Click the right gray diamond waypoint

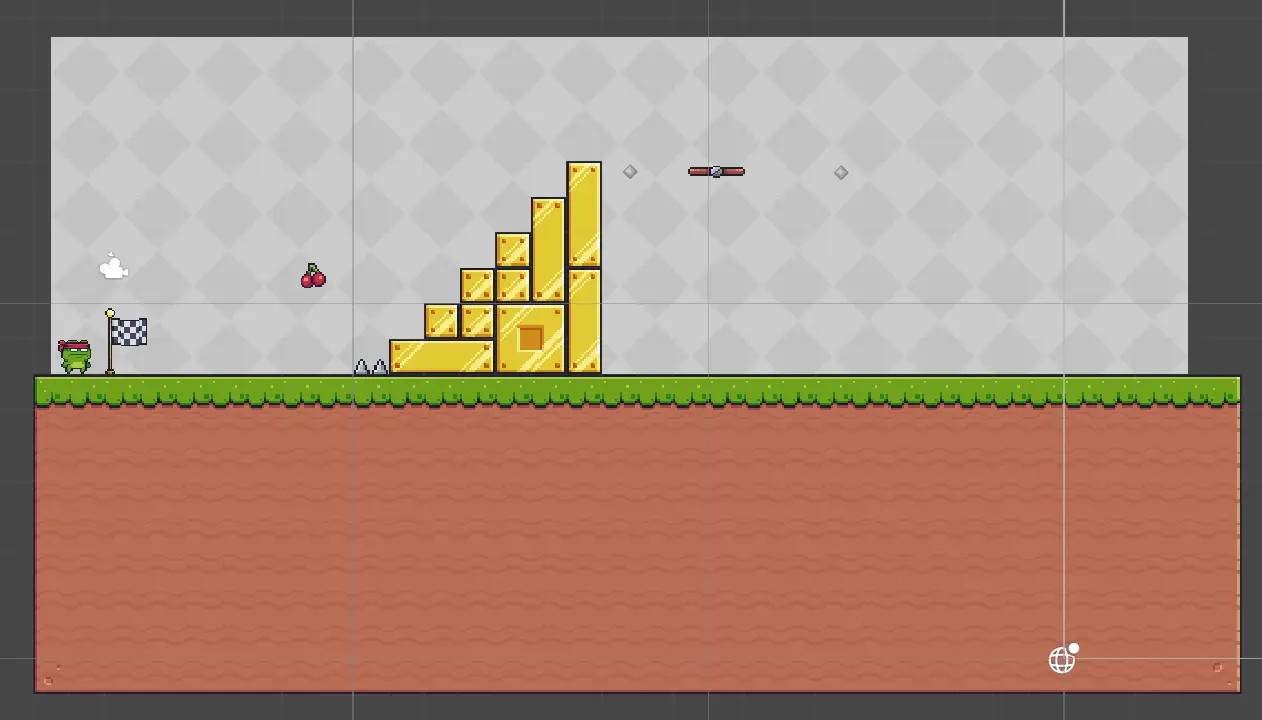click(x=841, y=173)
